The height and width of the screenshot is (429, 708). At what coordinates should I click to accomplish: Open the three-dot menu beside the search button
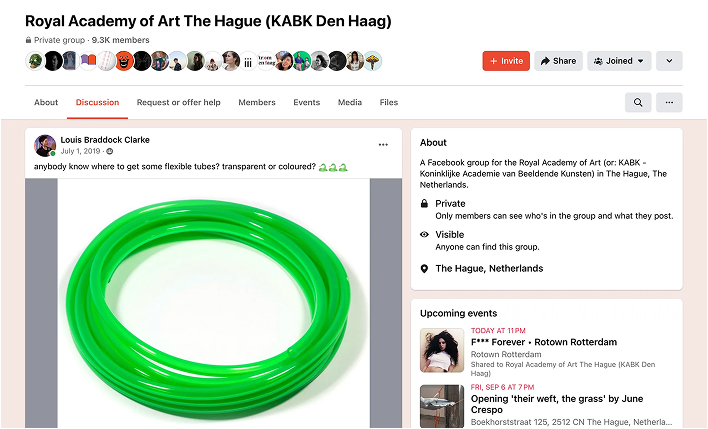click(669, 103)
